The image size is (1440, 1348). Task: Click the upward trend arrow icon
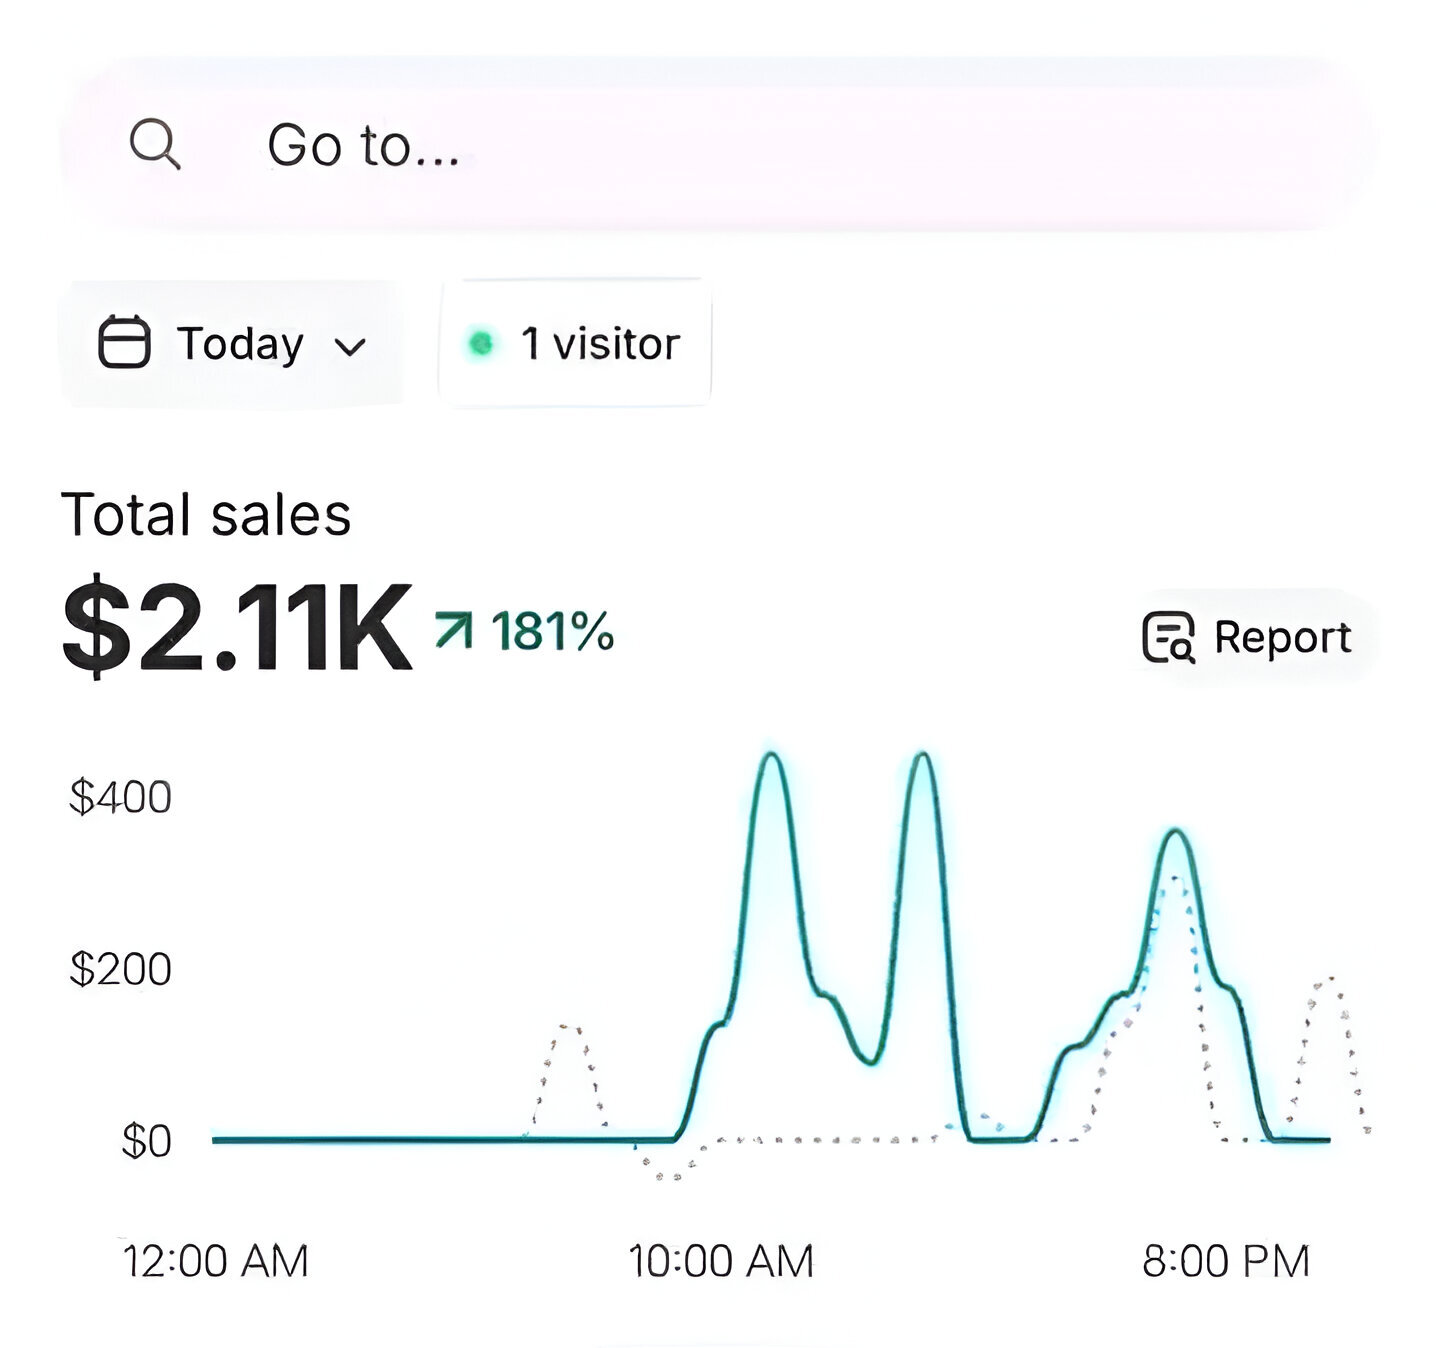point(453,631)
